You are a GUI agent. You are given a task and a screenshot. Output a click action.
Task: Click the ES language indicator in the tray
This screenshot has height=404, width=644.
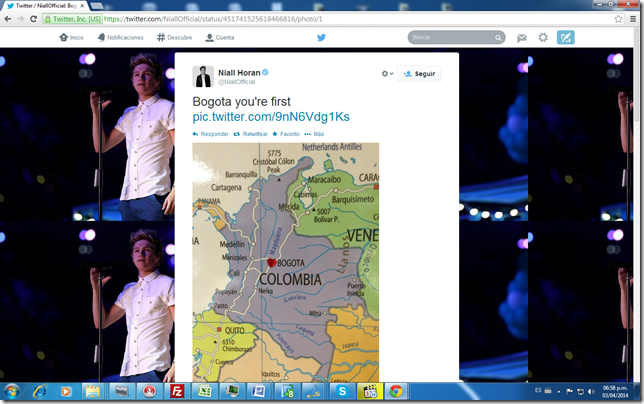click(538, 390)
